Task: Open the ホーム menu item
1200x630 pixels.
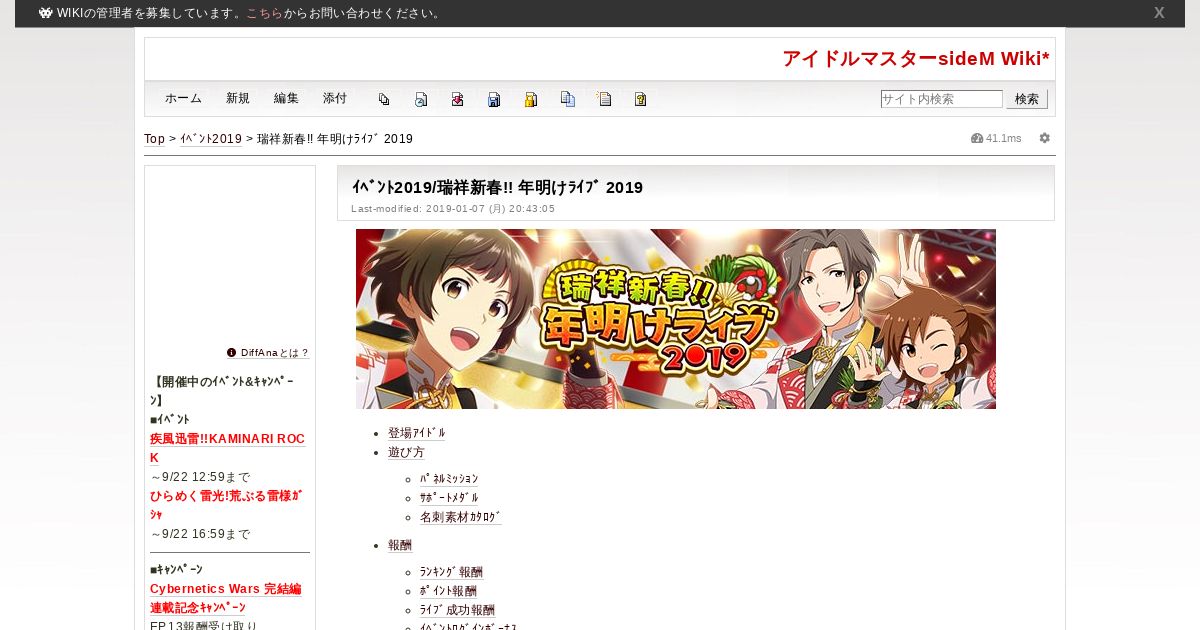Action: point(183,98)
